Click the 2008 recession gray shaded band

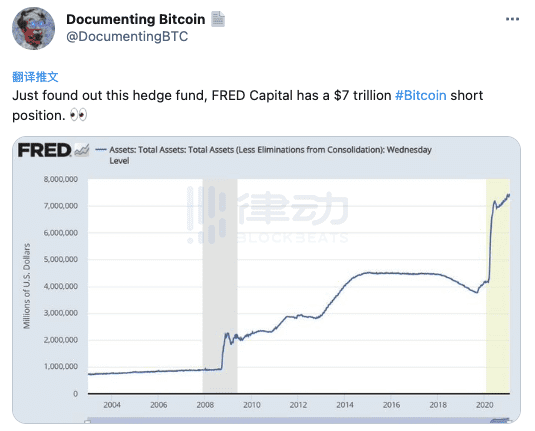point(220,286)
